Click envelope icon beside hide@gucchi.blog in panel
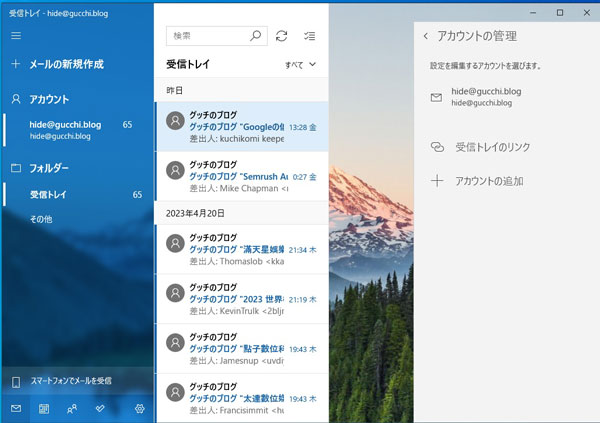The width and height of the screenshot is (600, 423). 436,97
